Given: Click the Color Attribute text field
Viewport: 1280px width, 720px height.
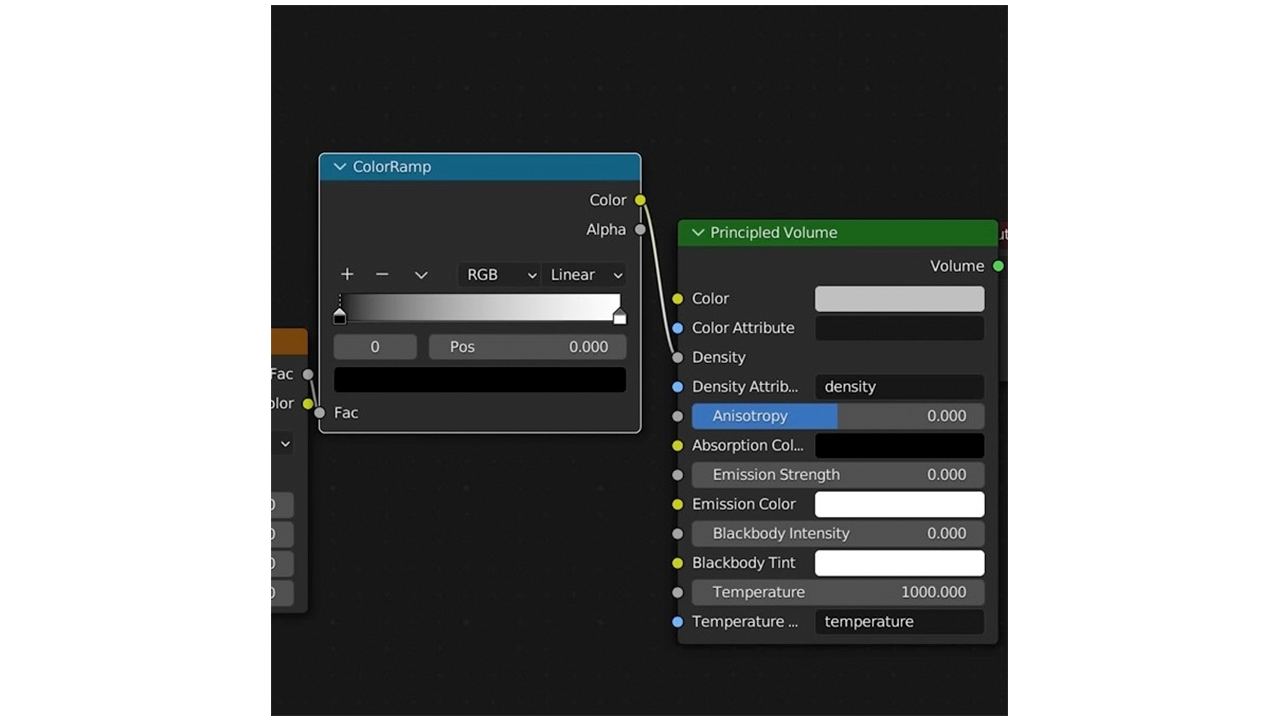Looking at the screenshot, I should (x=900, y=328).
